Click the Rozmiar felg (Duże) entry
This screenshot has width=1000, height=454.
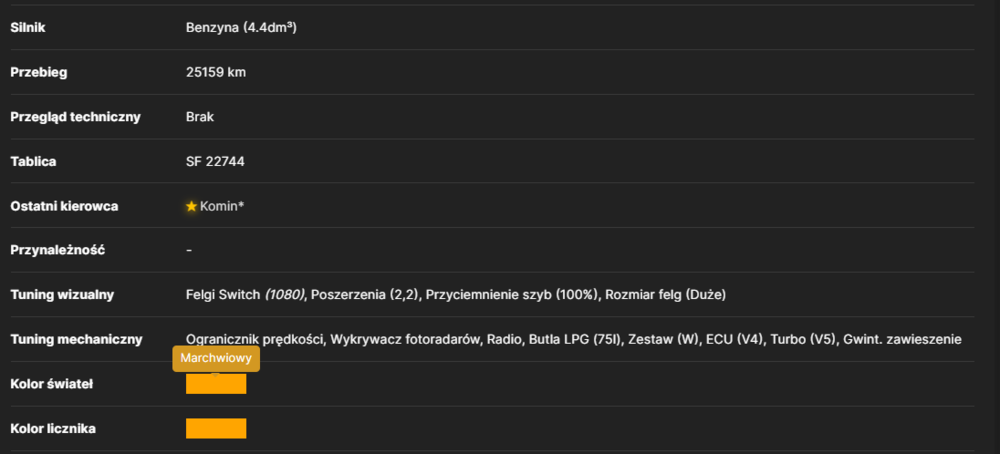tap(666, 295)
